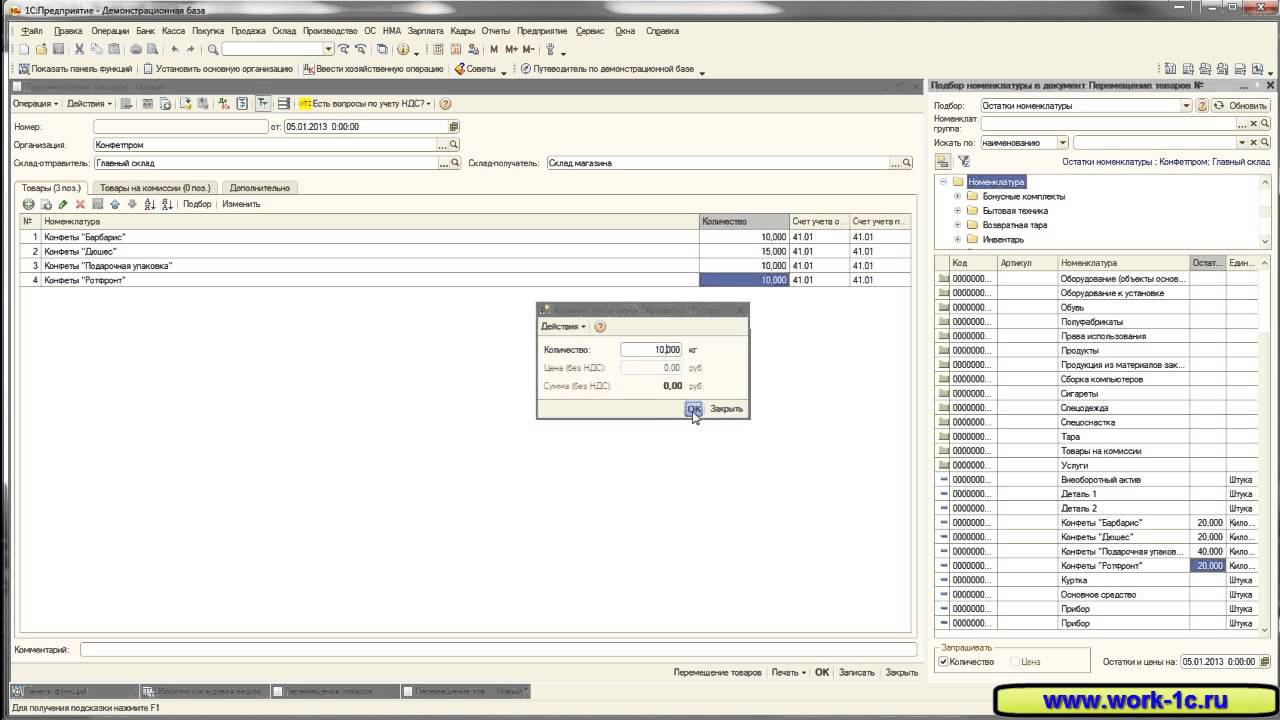Click the red X delete row icon

click(80, 204)
